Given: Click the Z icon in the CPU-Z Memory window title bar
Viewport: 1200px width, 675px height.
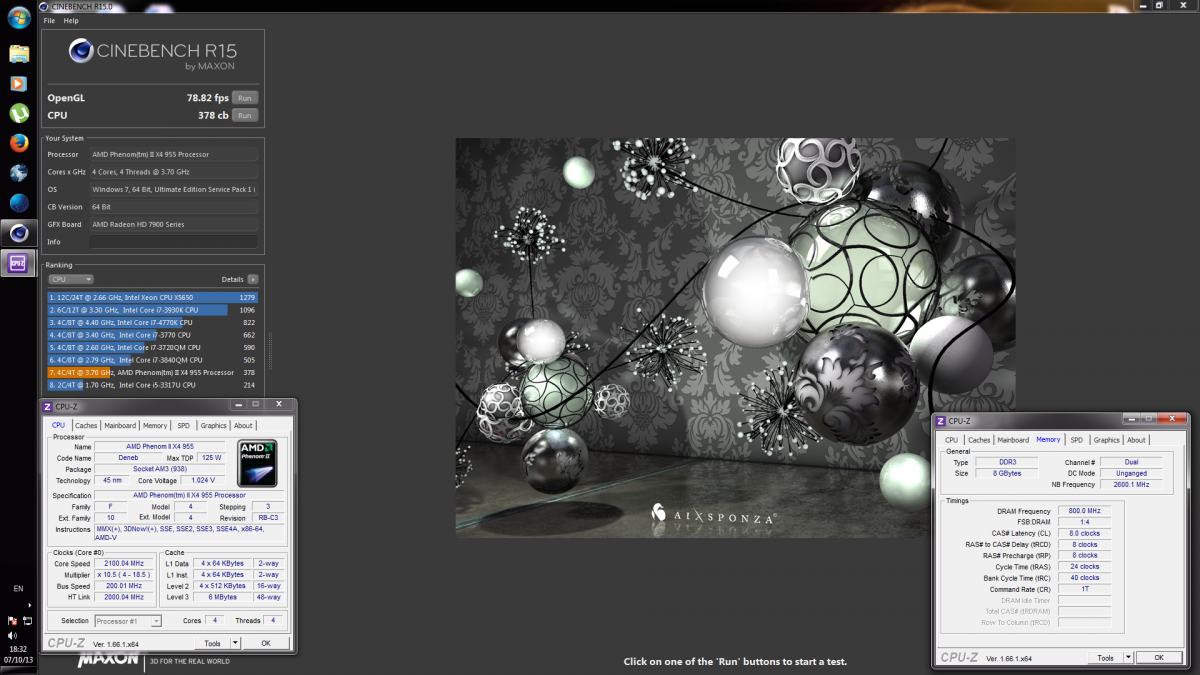Looking at the screenshot, I should 940,421.
